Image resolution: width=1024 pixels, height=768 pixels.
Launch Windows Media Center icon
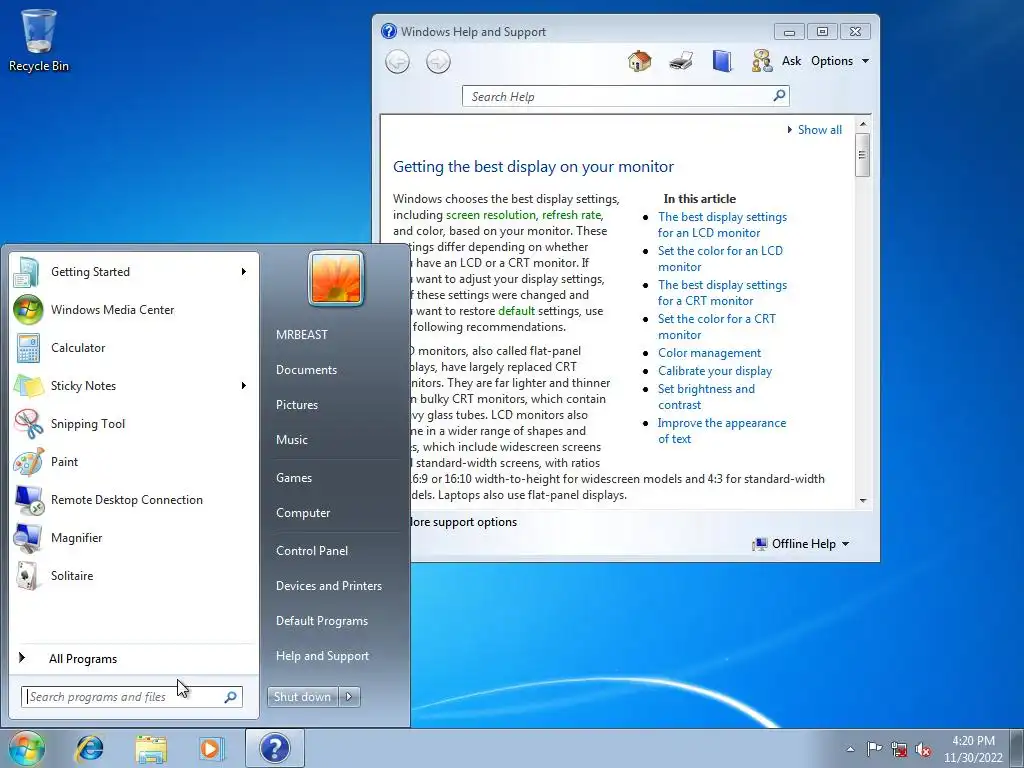click(27, 310)
